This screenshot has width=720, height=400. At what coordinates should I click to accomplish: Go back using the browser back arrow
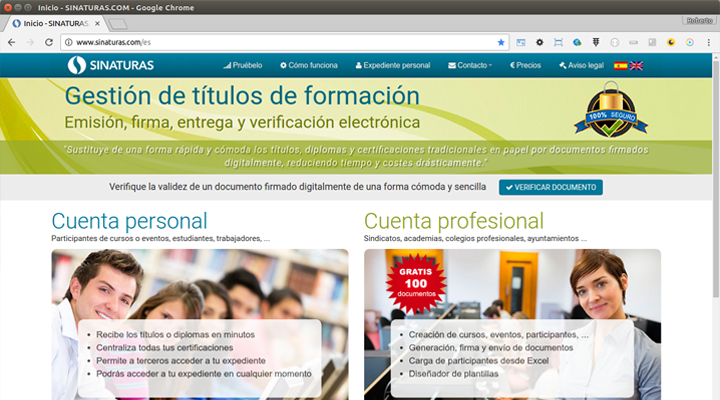[x=11, y=42]
